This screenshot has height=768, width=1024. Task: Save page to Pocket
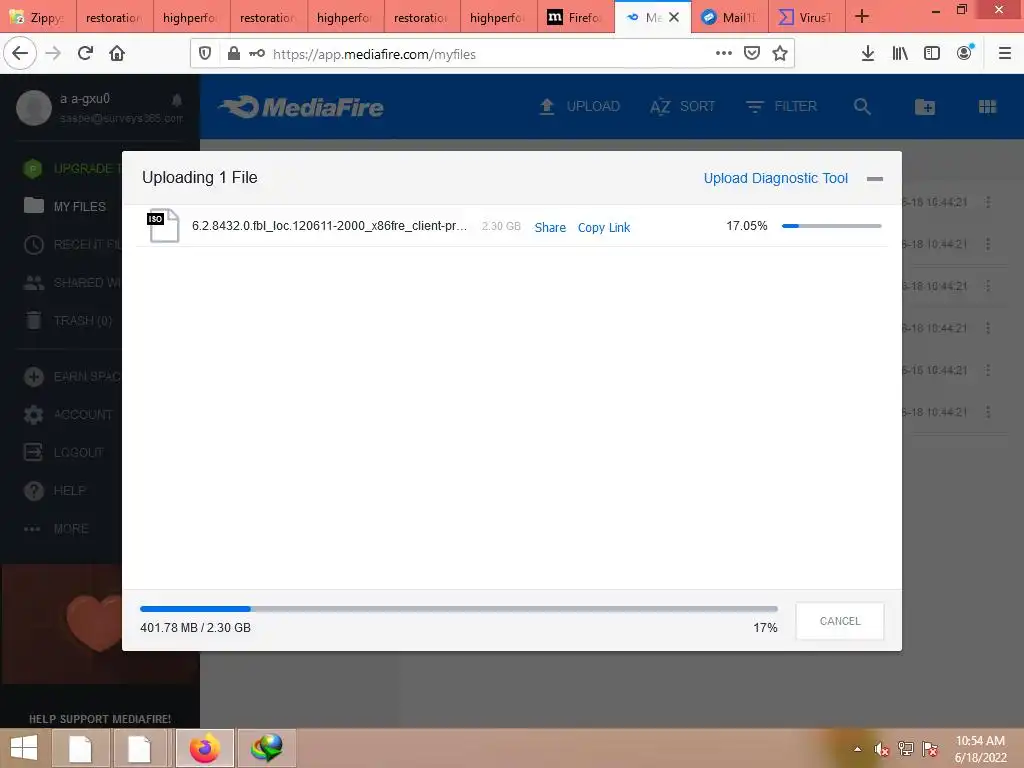tap(752, 54)
